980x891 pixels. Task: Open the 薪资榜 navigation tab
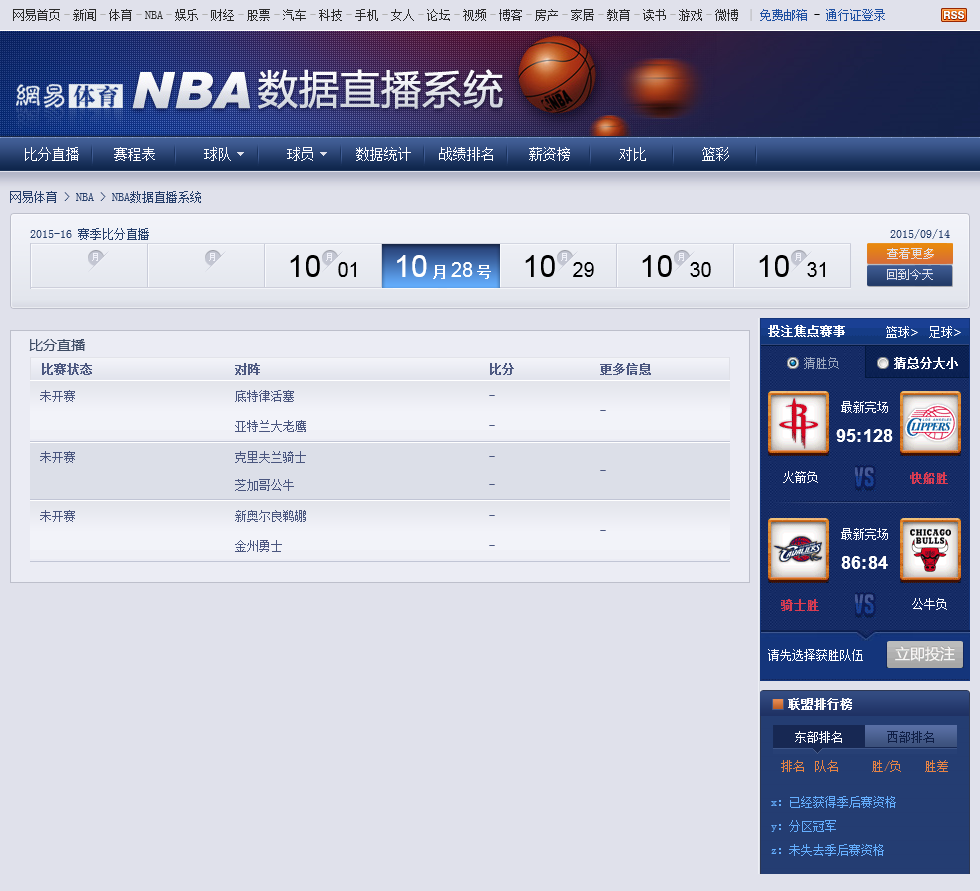(x=549, y=154)
